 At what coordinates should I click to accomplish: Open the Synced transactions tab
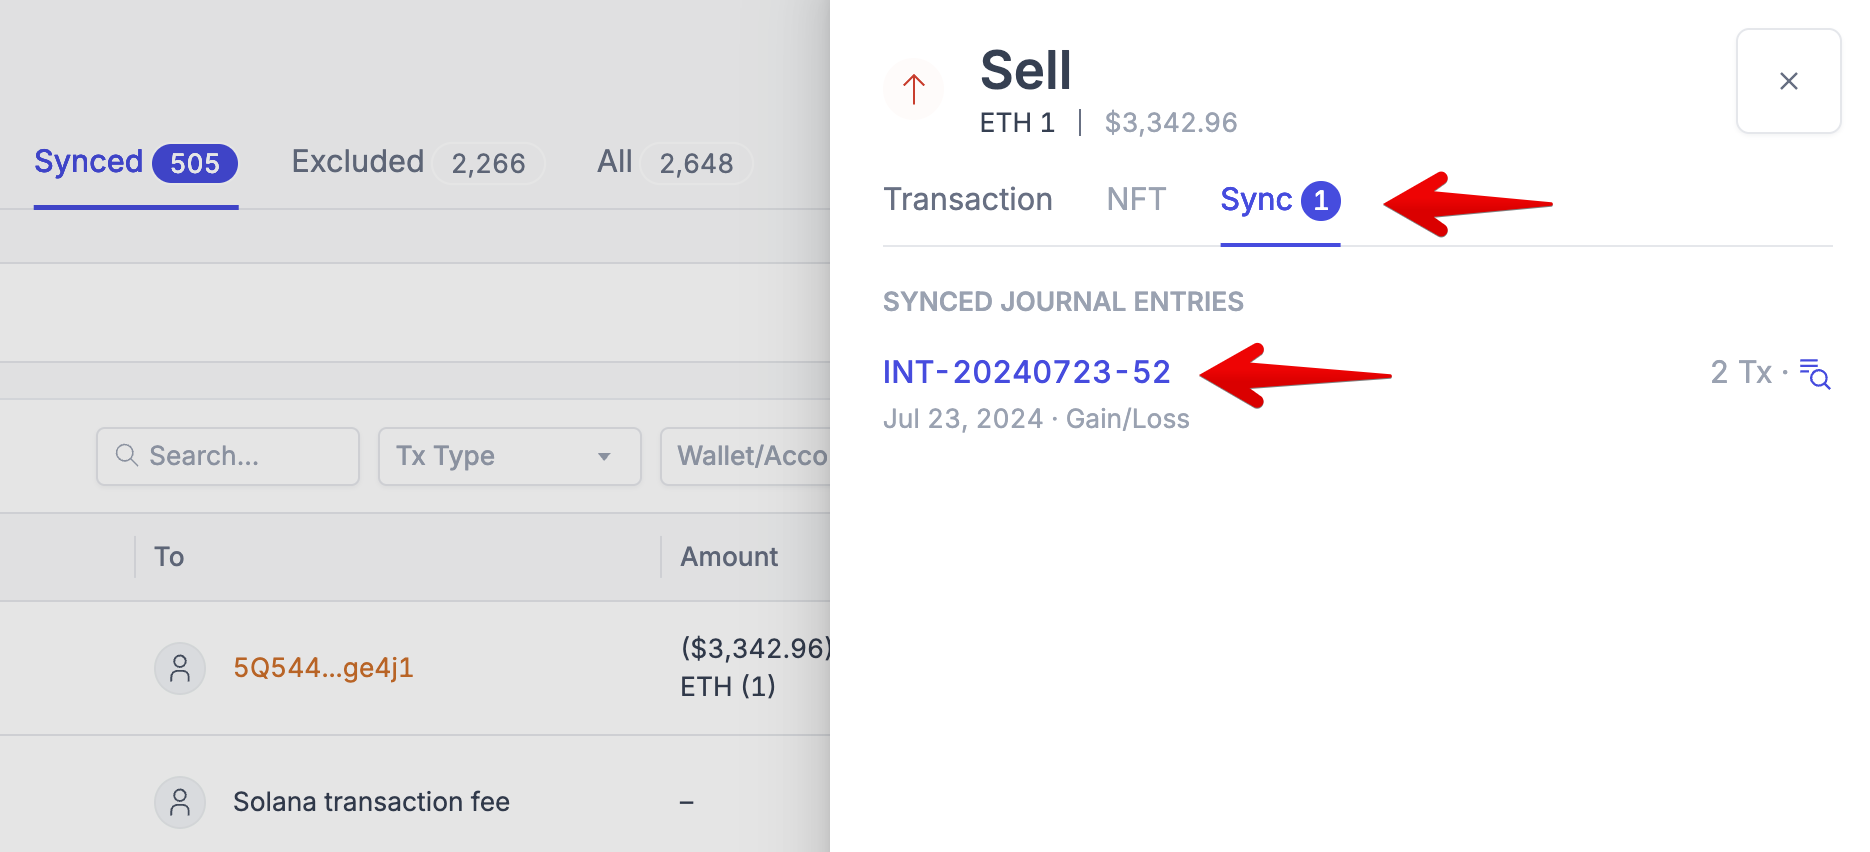[135, 163]
